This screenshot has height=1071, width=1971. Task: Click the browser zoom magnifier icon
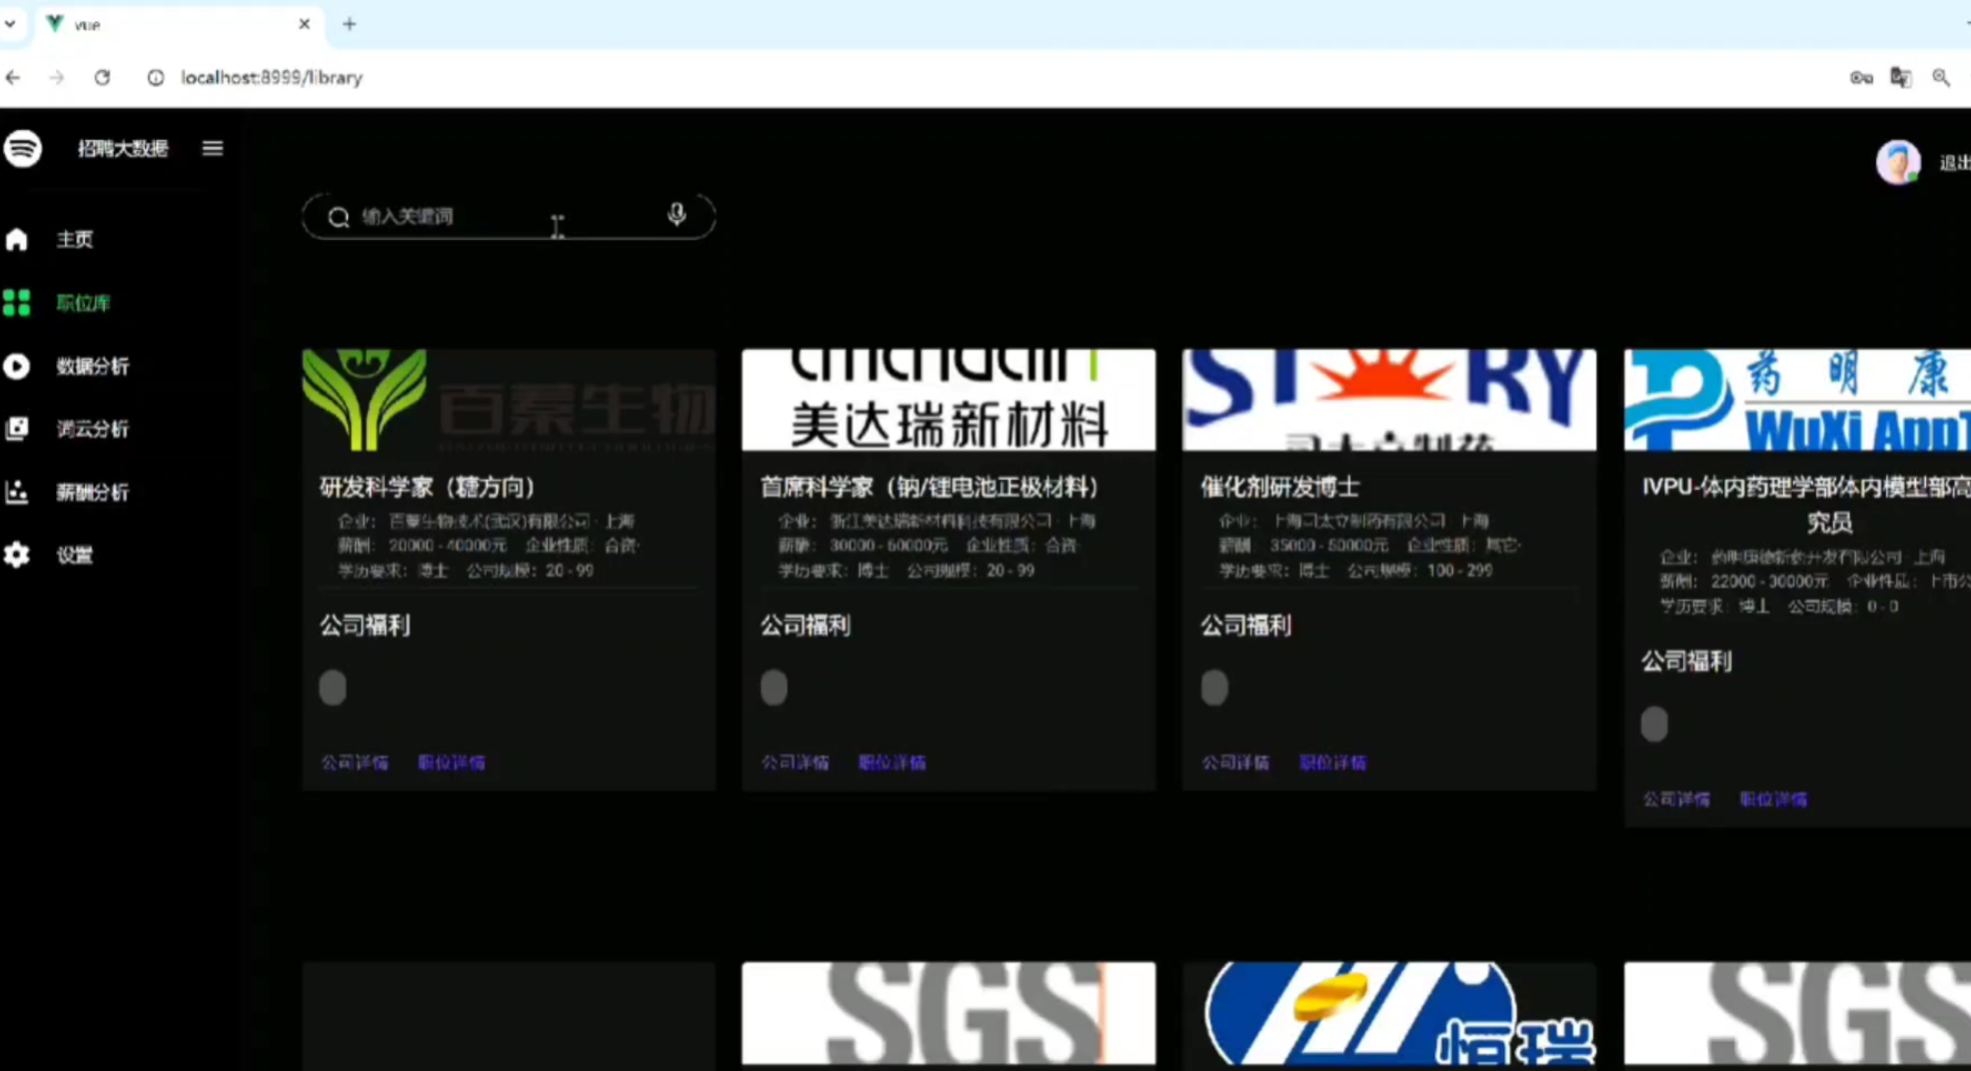tap(1940, 78)
